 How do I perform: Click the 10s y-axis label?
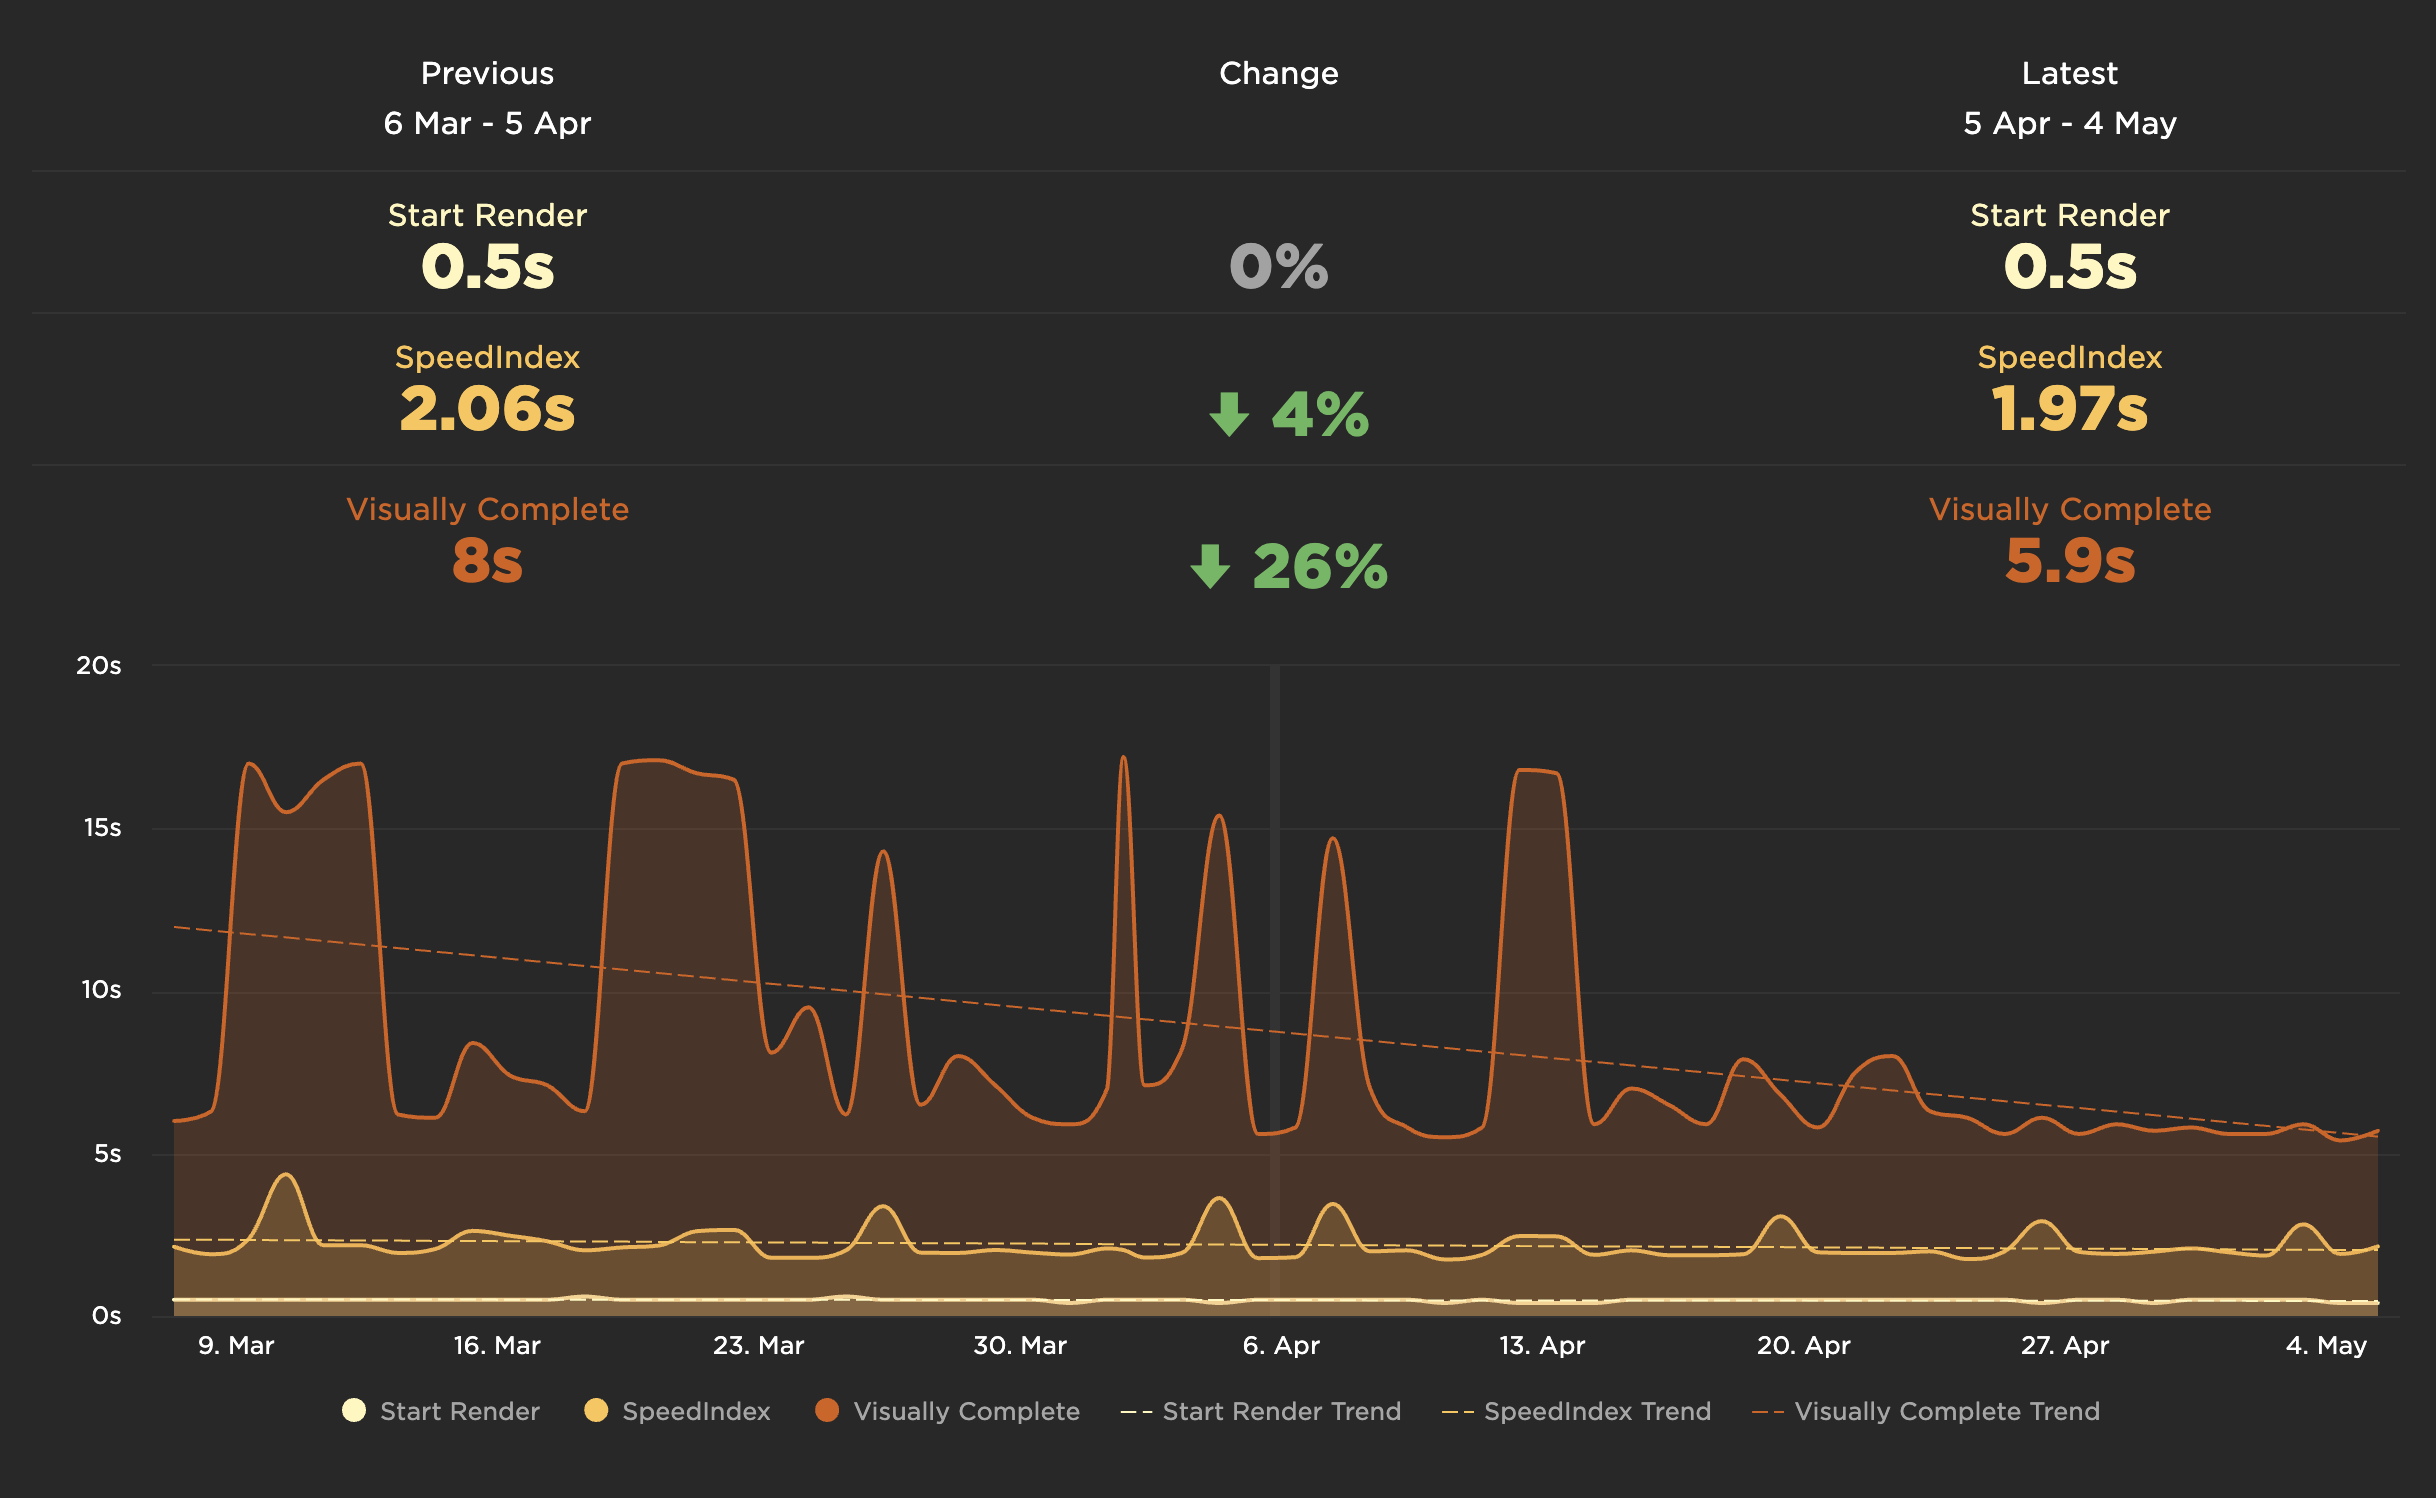pyautogui.click(x=101, y=989)
